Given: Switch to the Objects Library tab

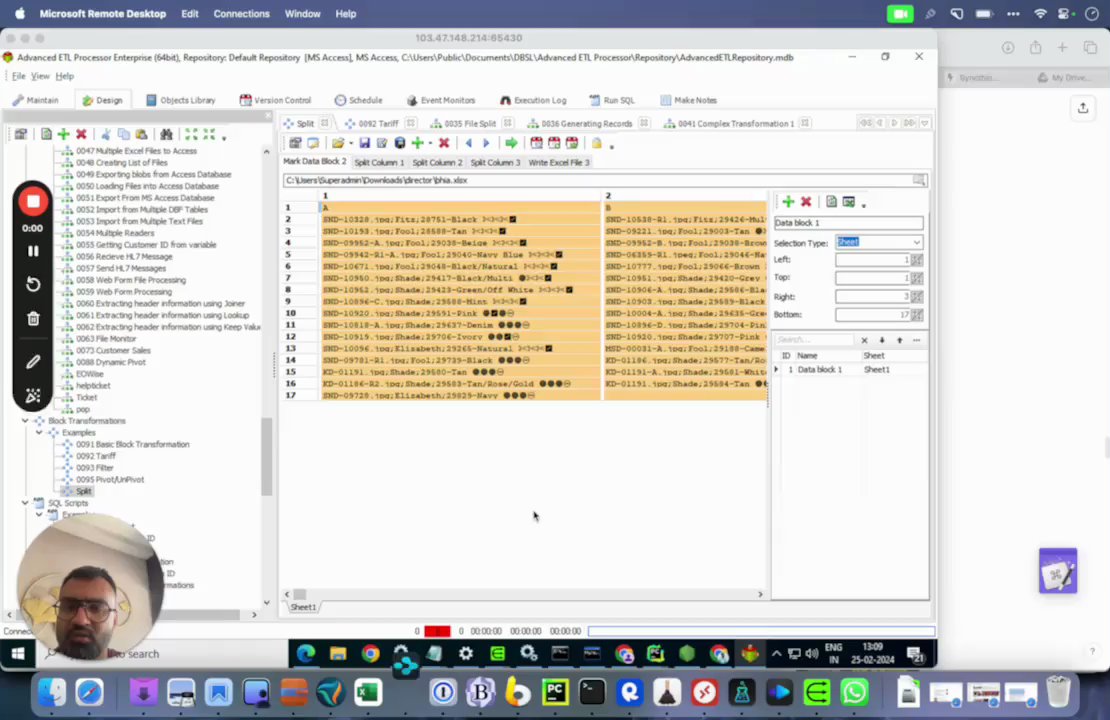Looking at the screenshot, I should 181,100.
